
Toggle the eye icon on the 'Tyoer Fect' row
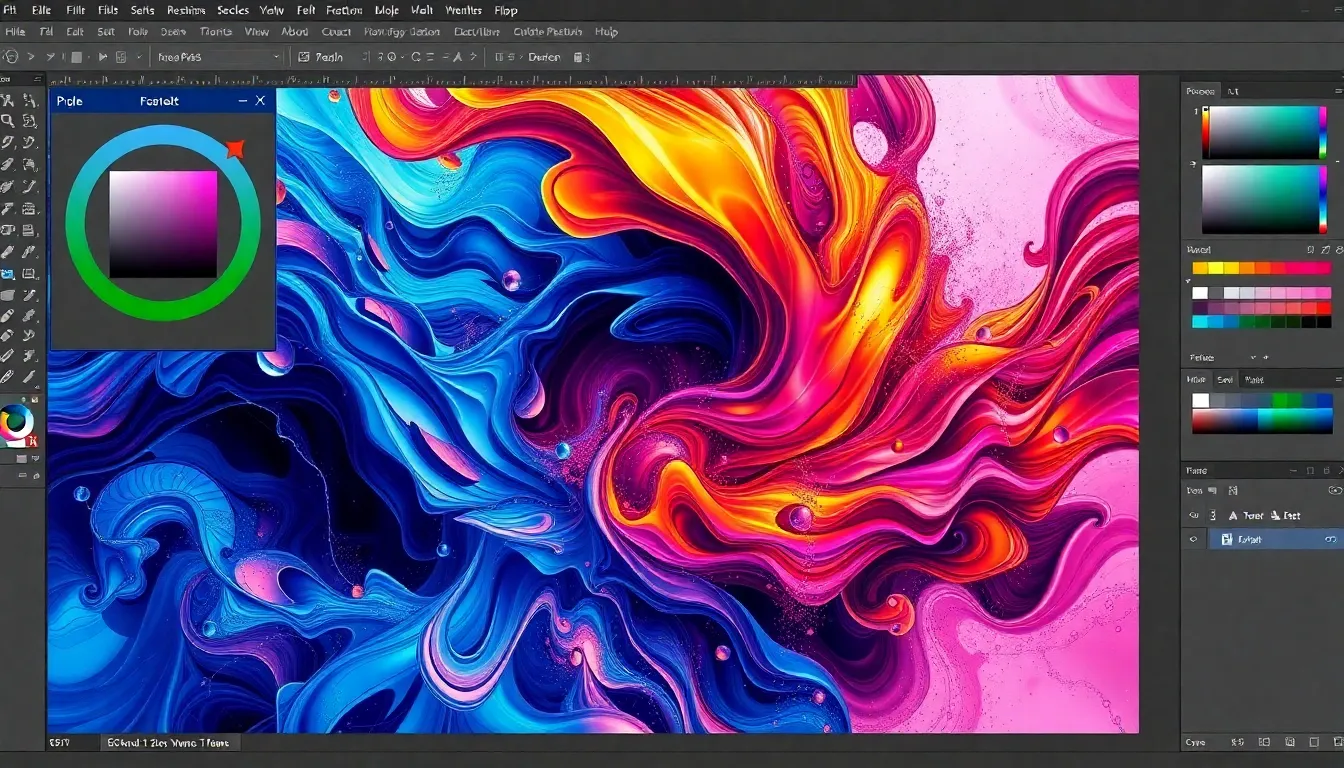tap(1192, 516)
